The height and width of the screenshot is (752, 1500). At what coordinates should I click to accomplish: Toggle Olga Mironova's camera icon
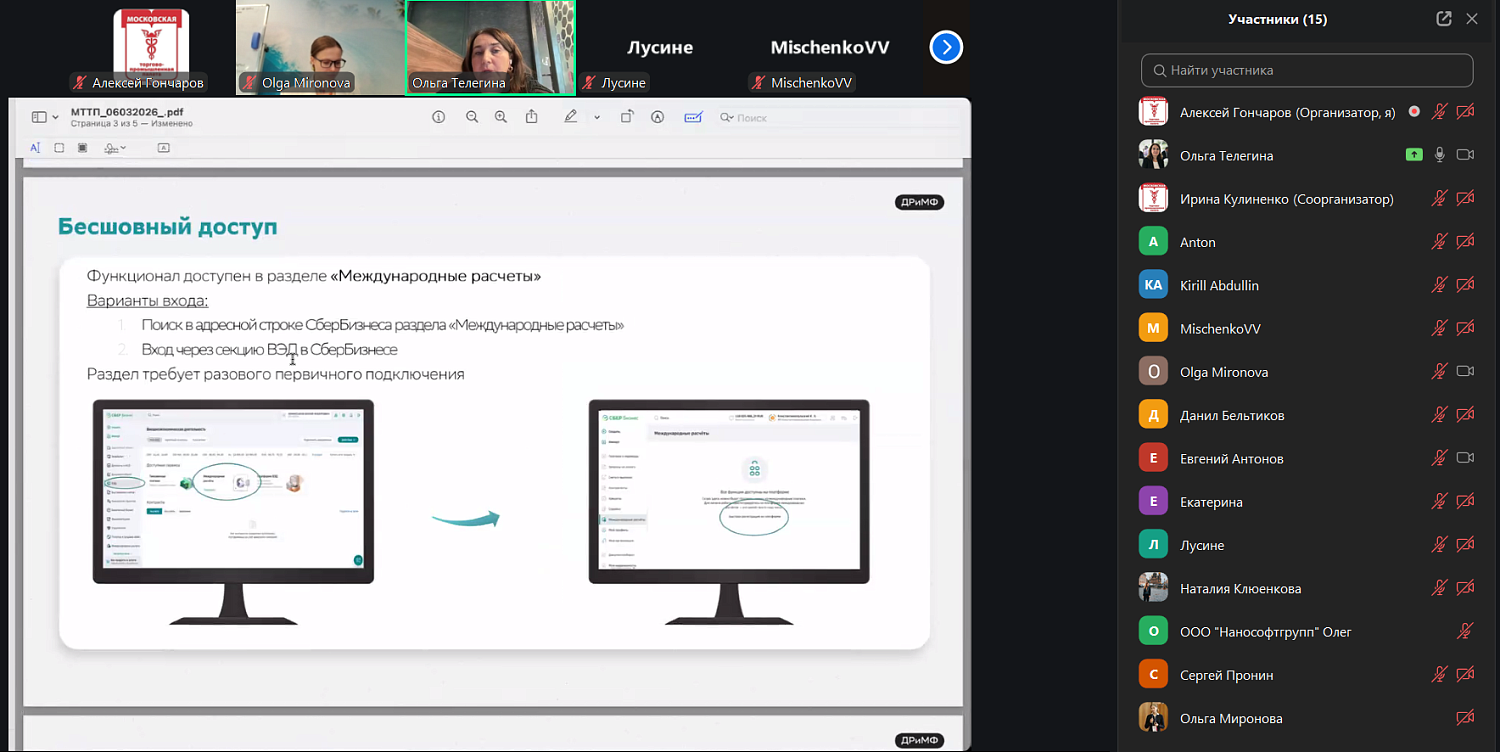pyautogui.click(x=1465, y=372)
